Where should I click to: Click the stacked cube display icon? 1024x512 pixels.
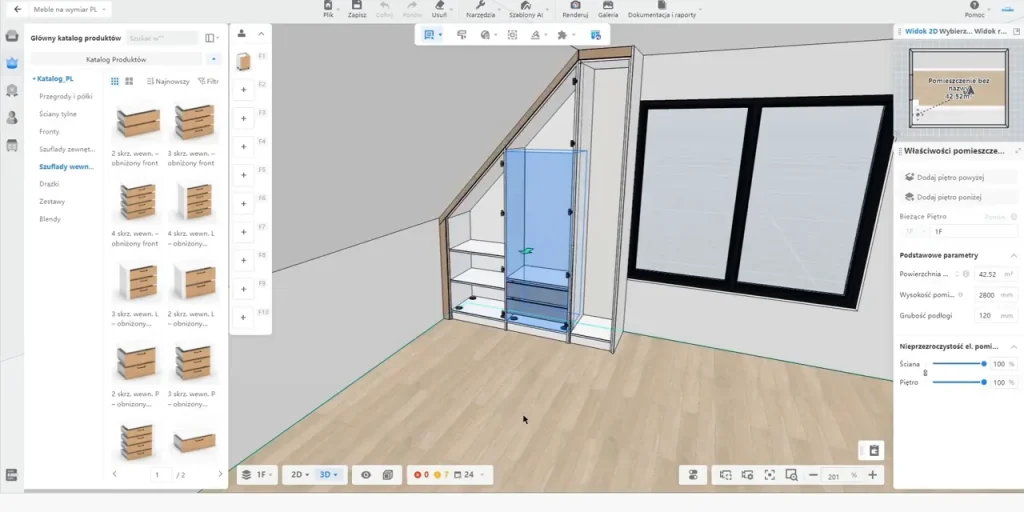click(x=388, y=475)
